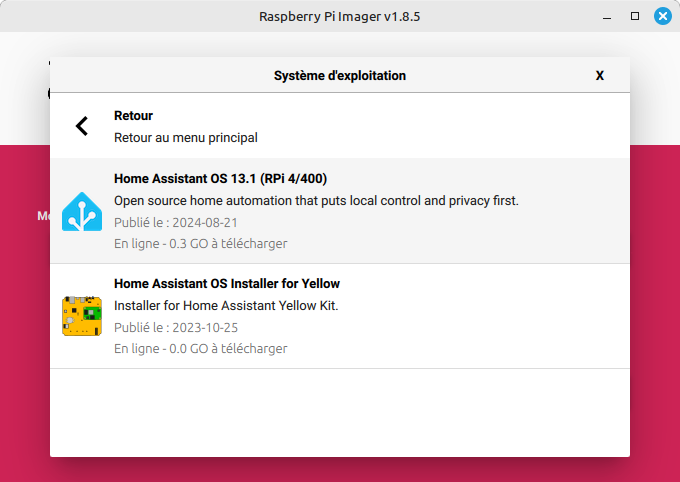Viewport: 680px width, 482px height.
Task: Click the Retour heading
Action: [x=134, y=116]
